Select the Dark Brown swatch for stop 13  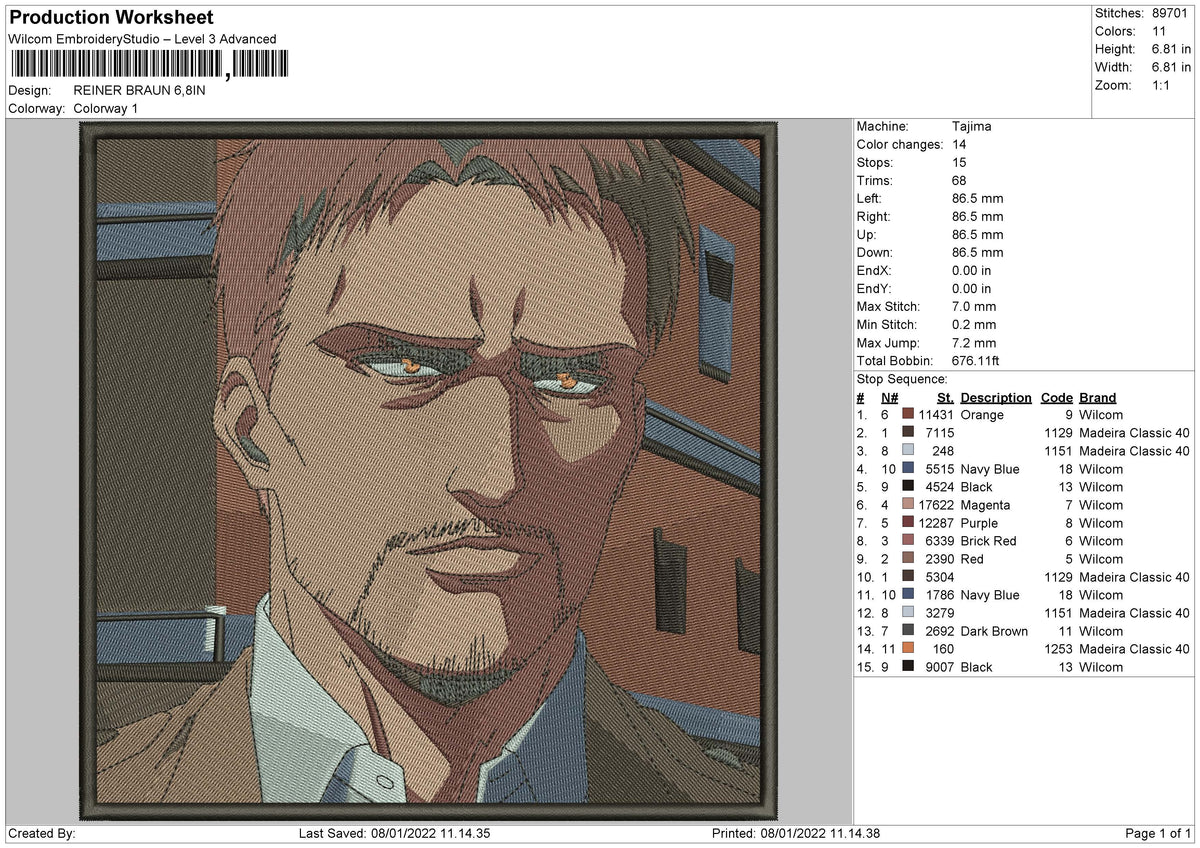[908, 630]
